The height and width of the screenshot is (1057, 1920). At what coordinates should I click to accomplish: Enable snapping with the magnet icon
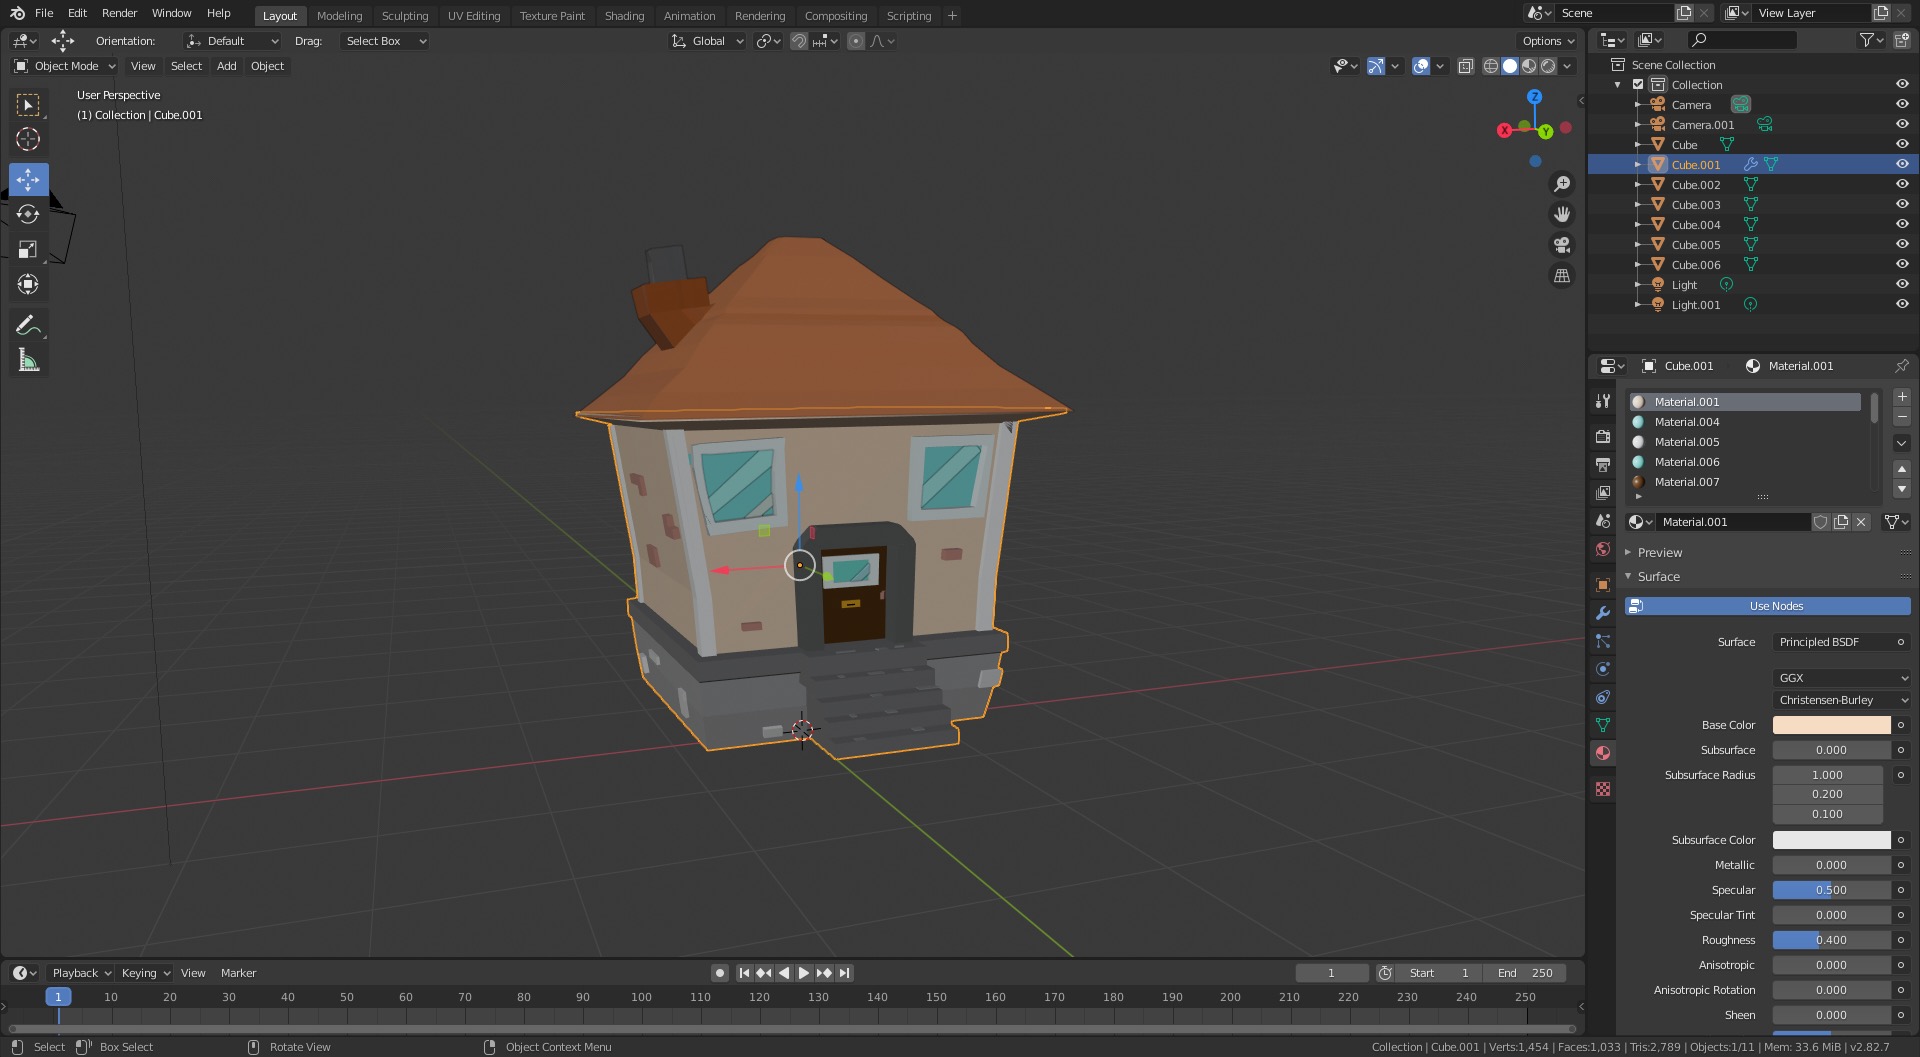click(799, 41)
